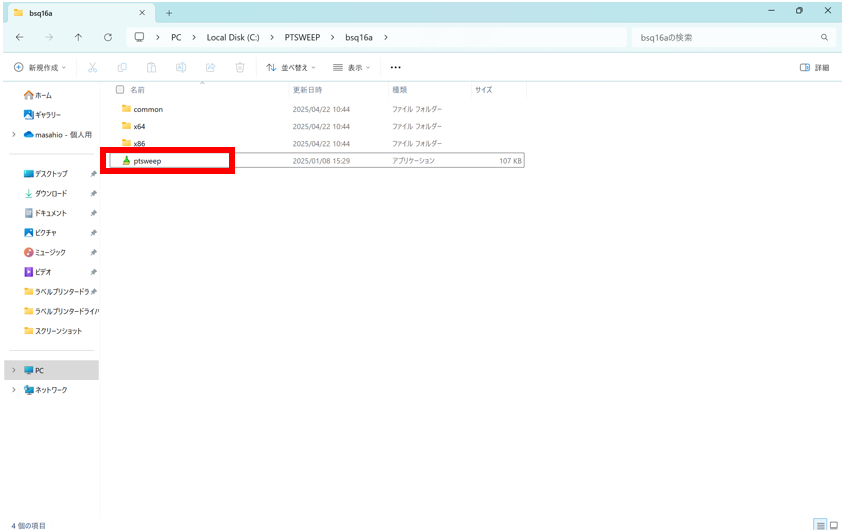Expand the ネットワーク tree node

tap(14, 390)
